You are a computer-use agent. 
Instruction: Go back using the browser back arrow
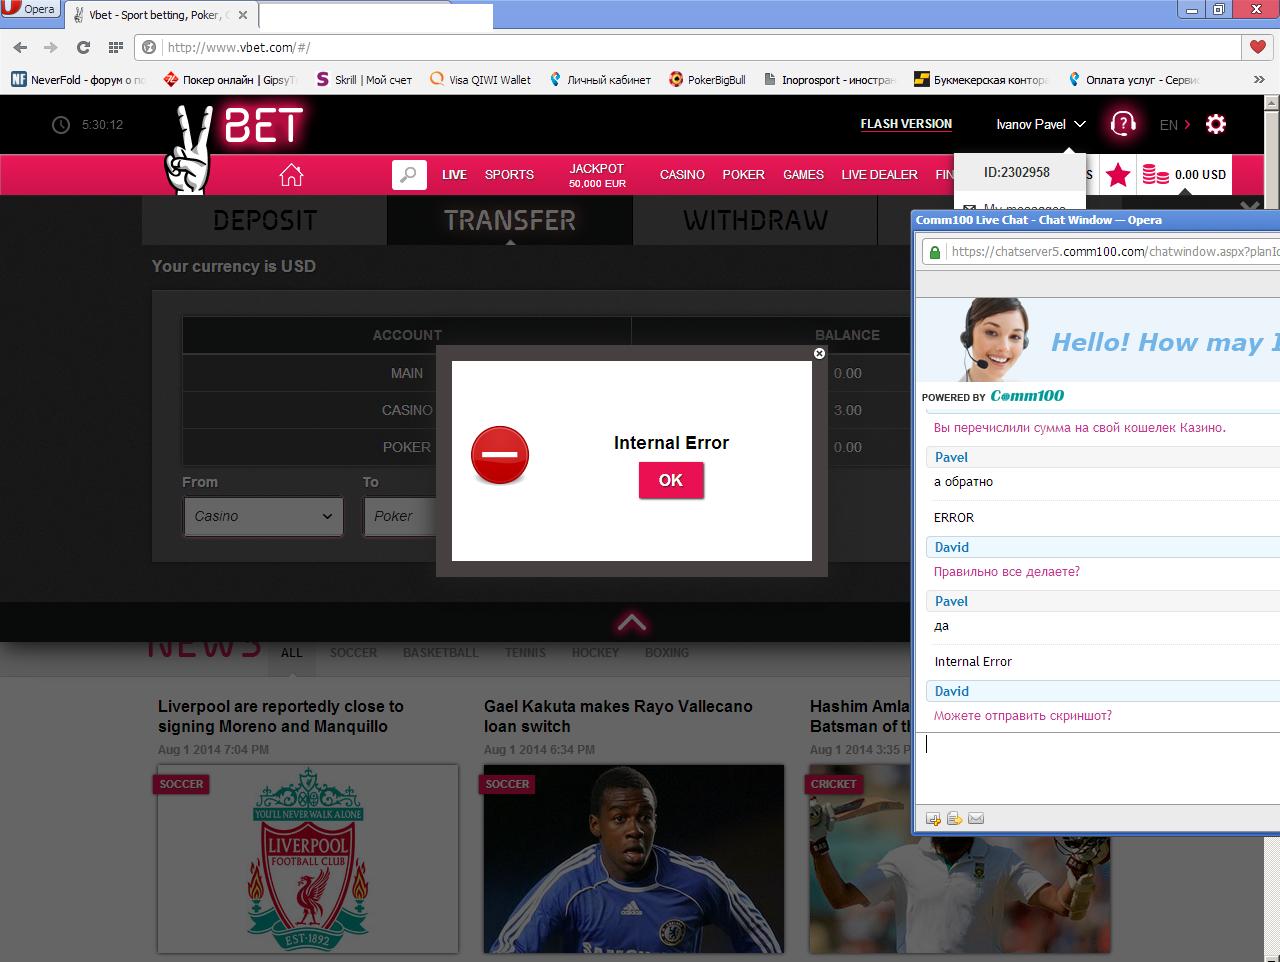tap(20, 47)
